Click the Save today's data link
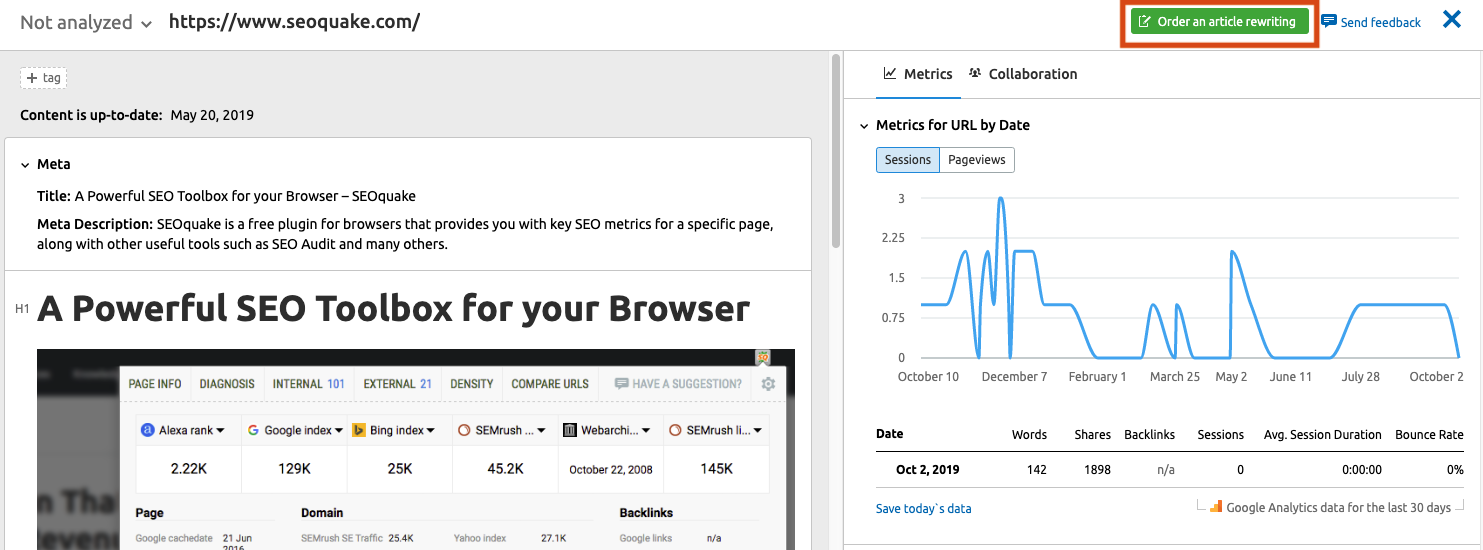1483x550 pixels. tap(923, 508)
